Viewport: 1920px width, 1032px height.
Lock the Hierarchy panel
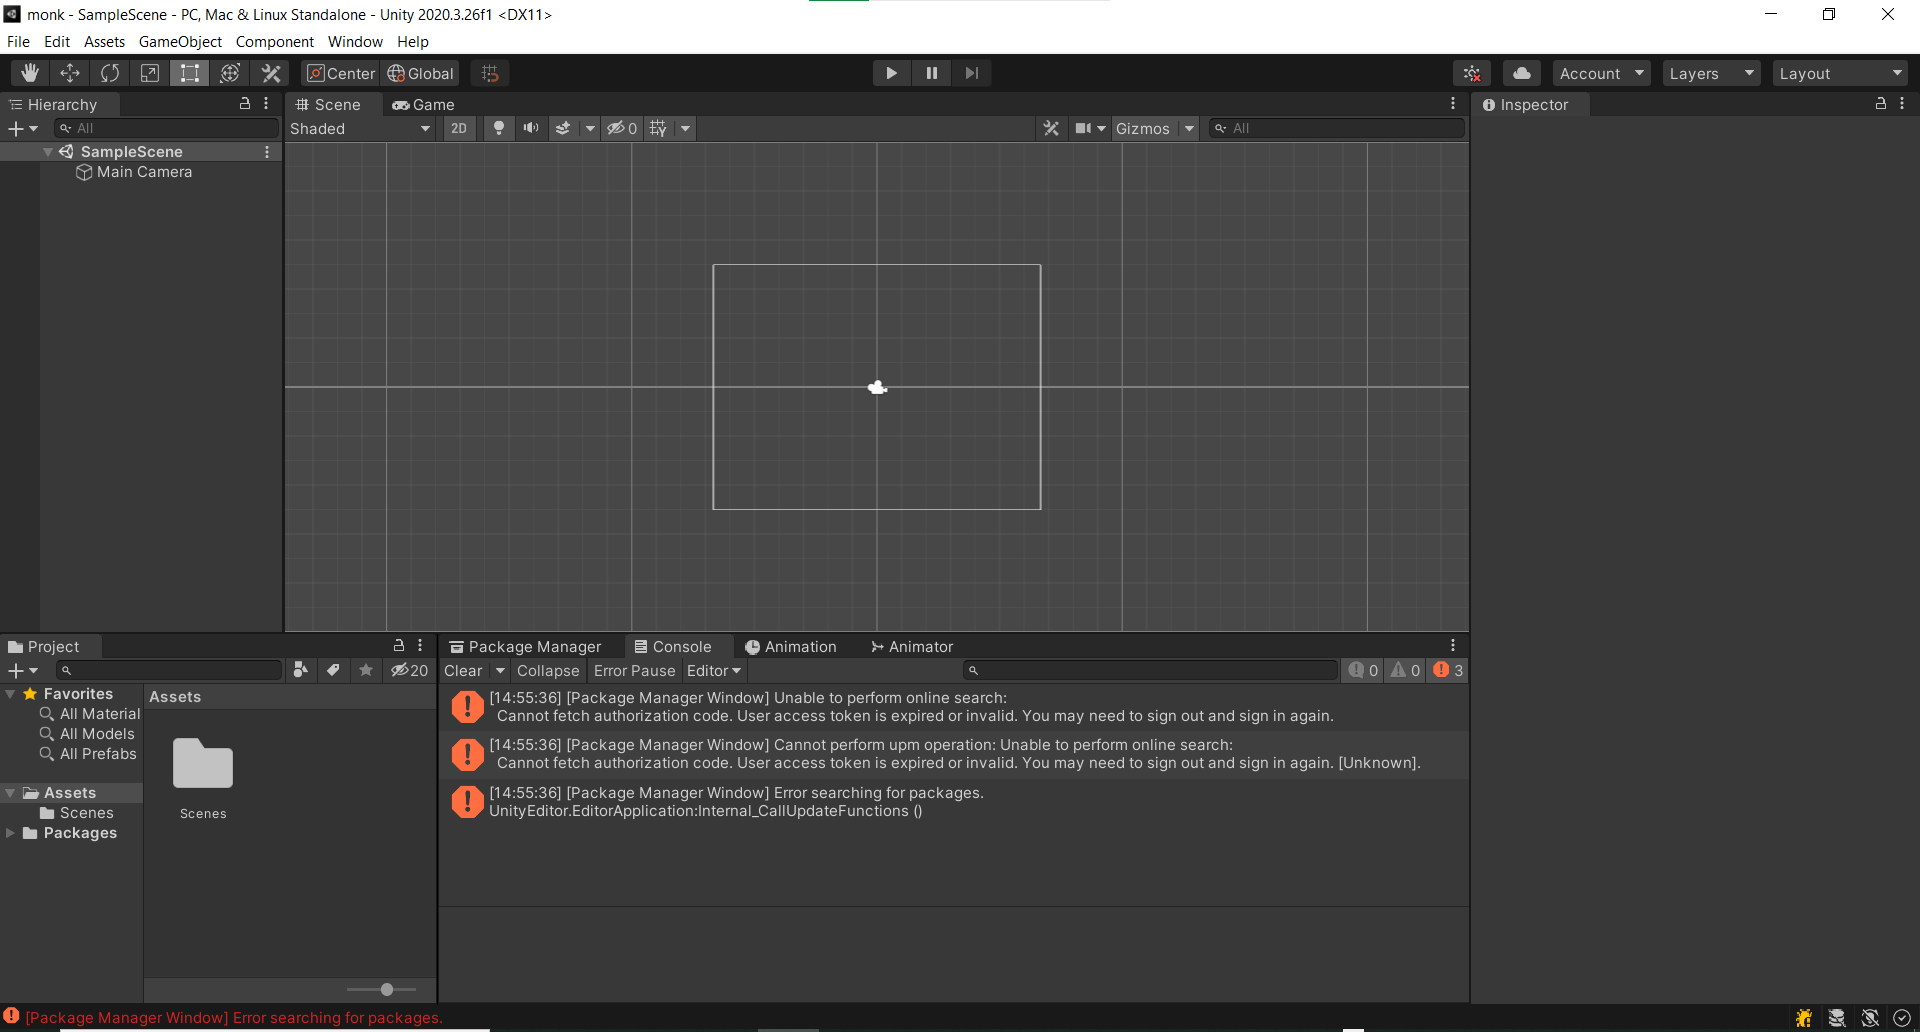245,104
